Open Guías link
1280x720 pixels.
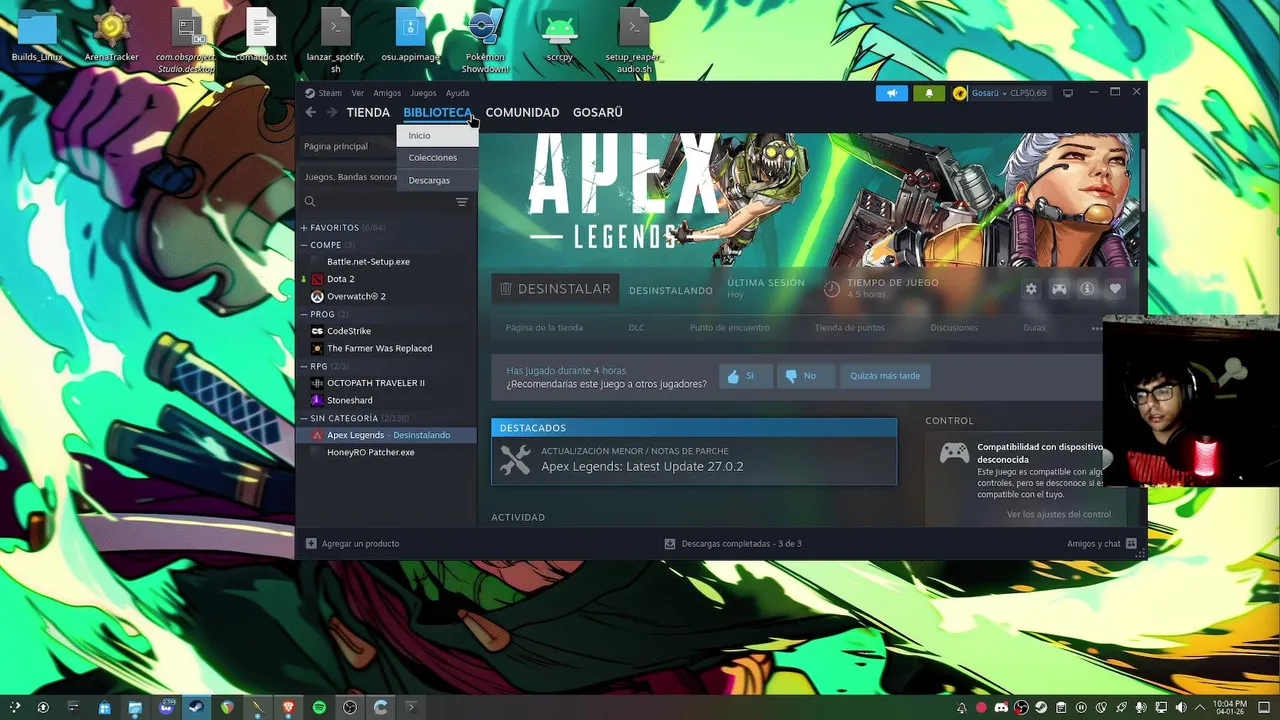point(1034,328)
